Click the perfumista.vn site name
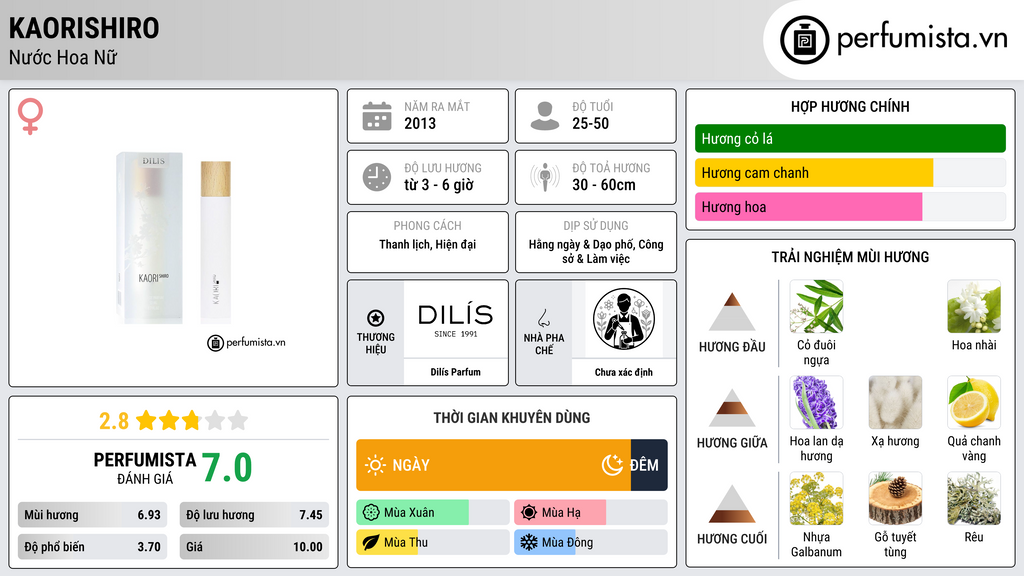 (922, 38)
